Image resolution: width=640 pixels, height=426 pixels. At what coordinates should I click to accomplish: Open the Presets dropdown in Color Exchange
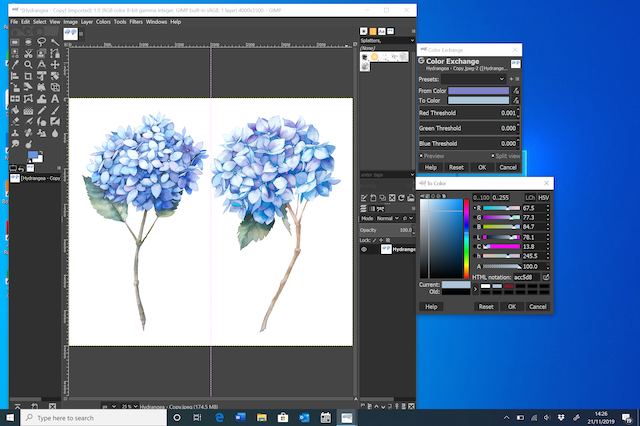[x=477, y=78]
